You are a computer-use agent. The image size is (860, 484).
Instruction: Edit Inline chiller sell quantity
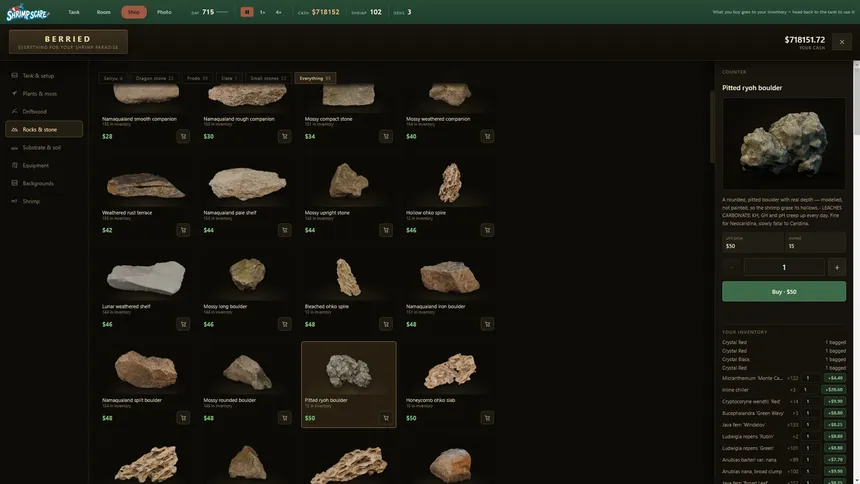click(x=809, y=390)
